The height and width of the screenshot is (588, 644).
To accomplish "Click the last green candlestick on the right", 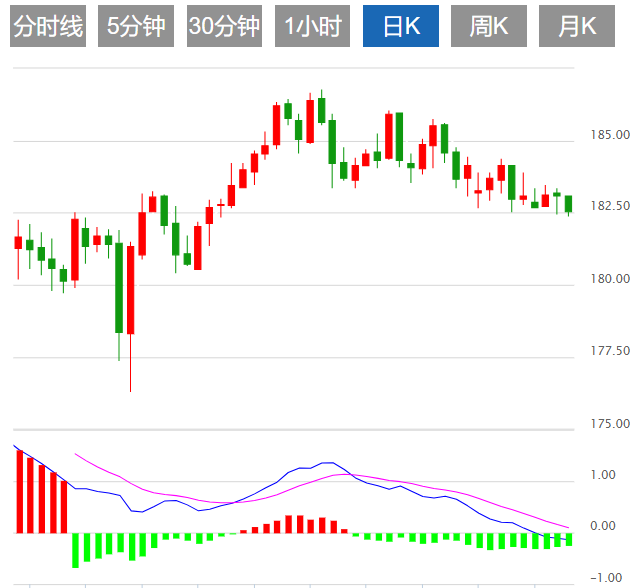I will [568, 204].
